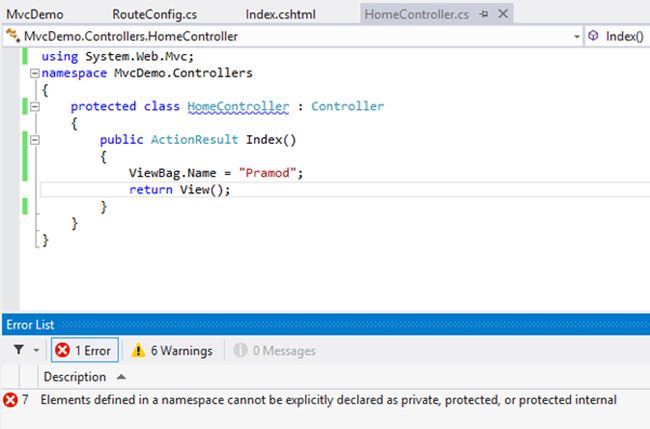The height and width of the screenshot is (429, 650).
Task: Open the Index.cshtml tab
Action: pos(280,15)
